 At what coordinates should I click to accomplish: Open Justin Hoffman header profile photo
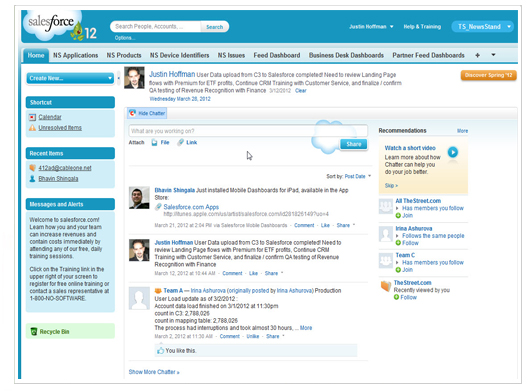coord(134,78)
